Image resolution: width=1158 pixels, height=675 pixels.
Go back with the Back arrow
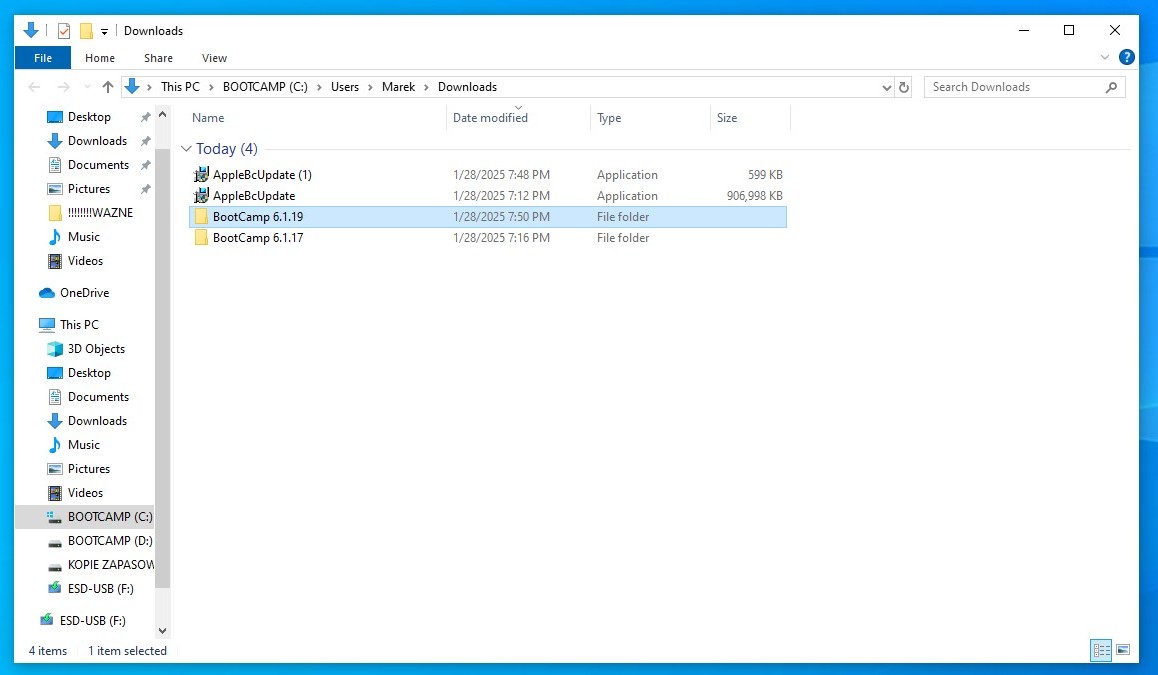point(34,87)
